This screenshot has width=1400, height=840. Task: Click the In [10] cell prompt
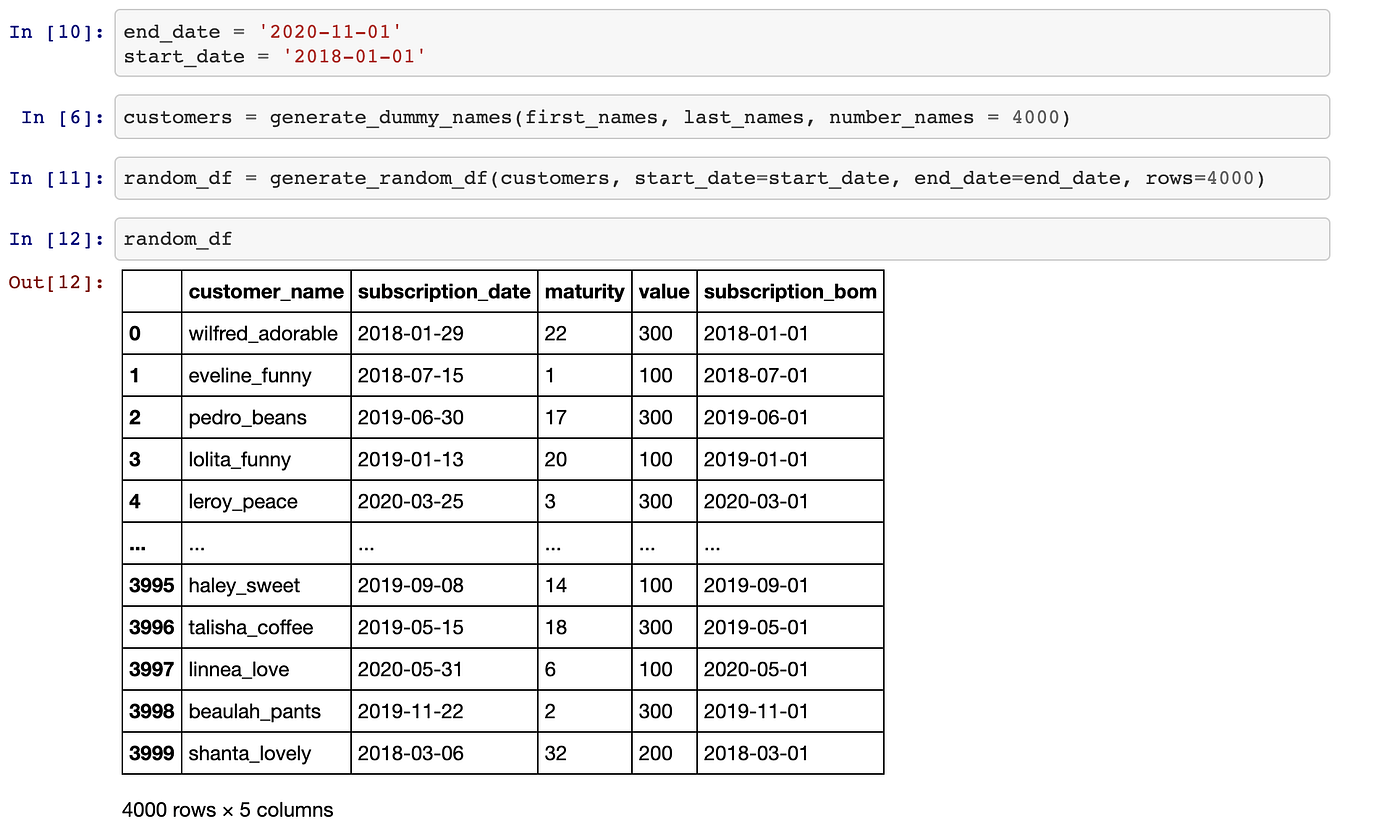click(52, 31)
